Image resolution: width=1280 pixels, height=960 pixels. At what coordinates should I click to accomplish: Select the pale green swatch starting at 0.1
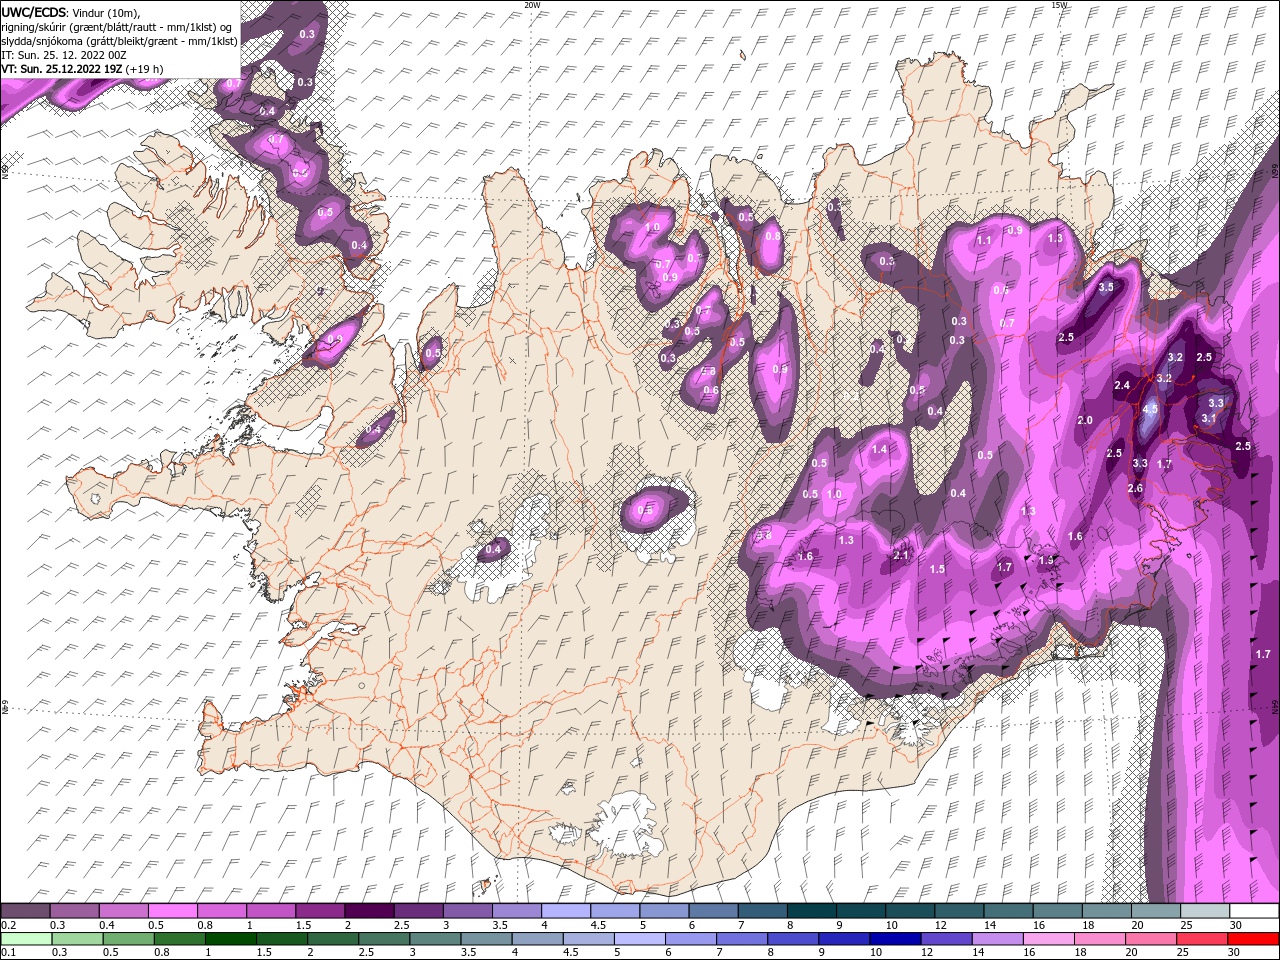click(26, 939)
